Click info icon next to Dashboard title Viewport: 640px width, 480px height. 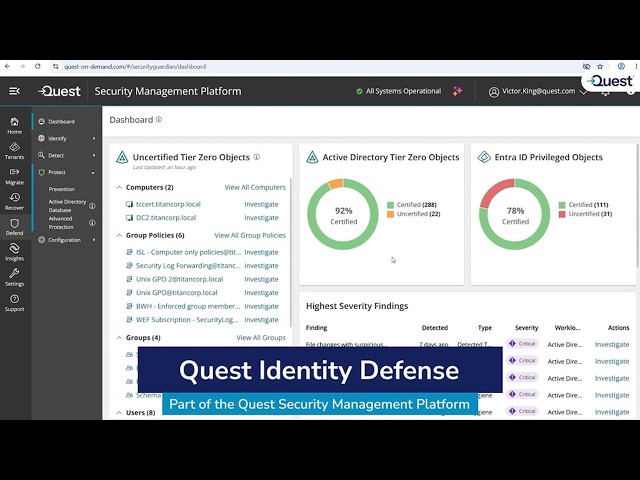(x=159, y=120)
